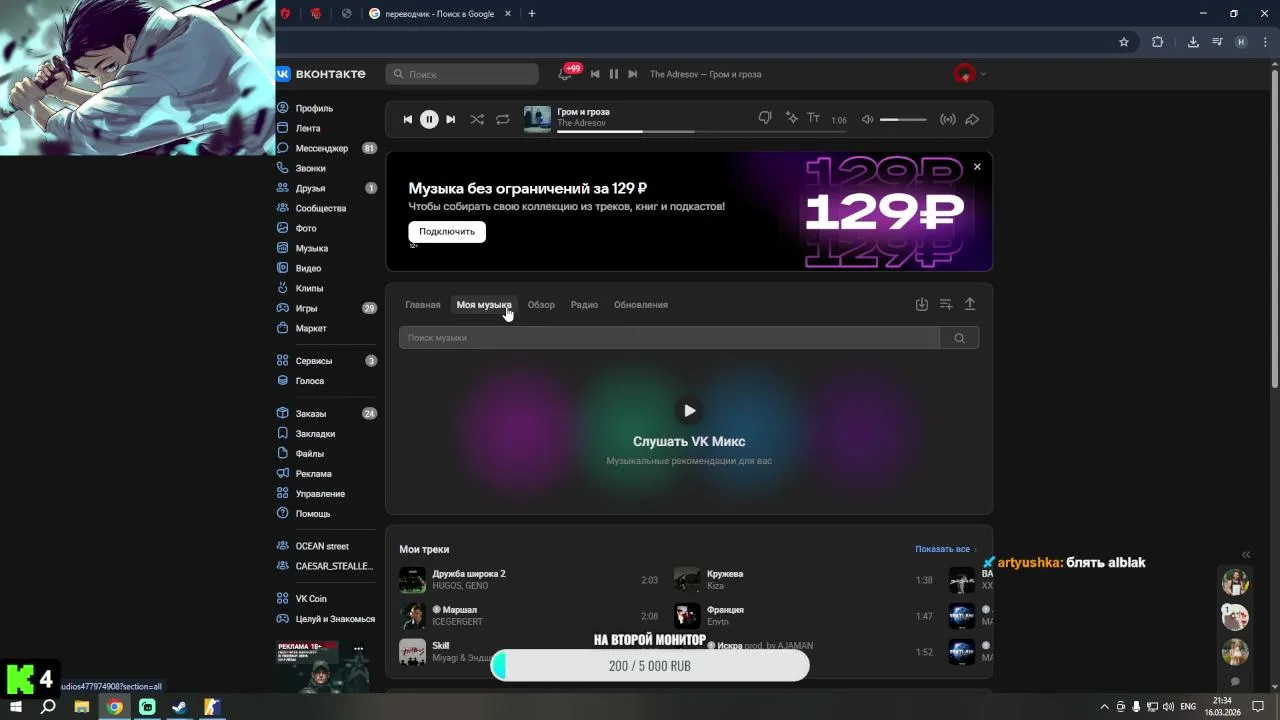The width and height of the screenshot is (1280, 720).
Task: Toggle shuffle in the music player
Action: coord(477,119)
